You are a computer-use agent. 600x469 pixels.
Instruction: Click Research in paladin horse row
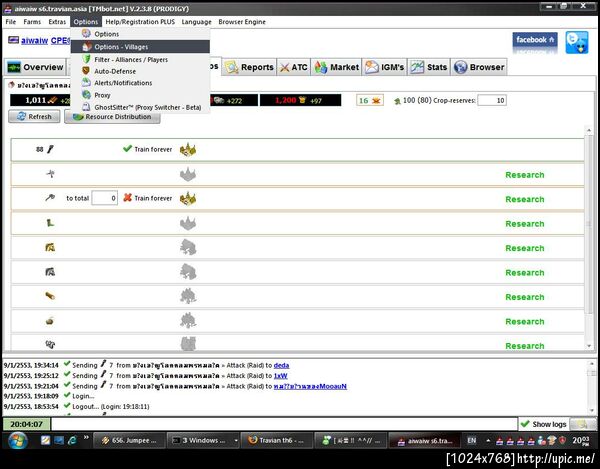coord(525,248)
